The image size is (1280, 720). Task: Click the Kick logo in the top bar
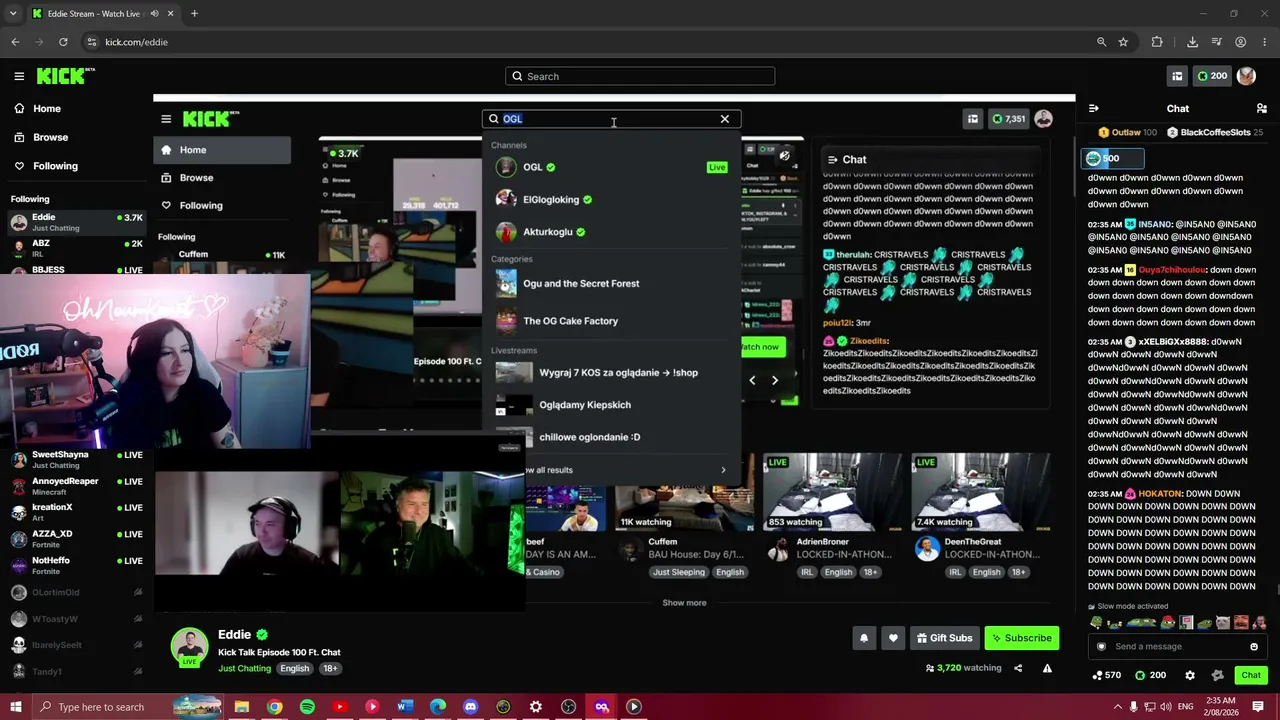click(65, 76)
